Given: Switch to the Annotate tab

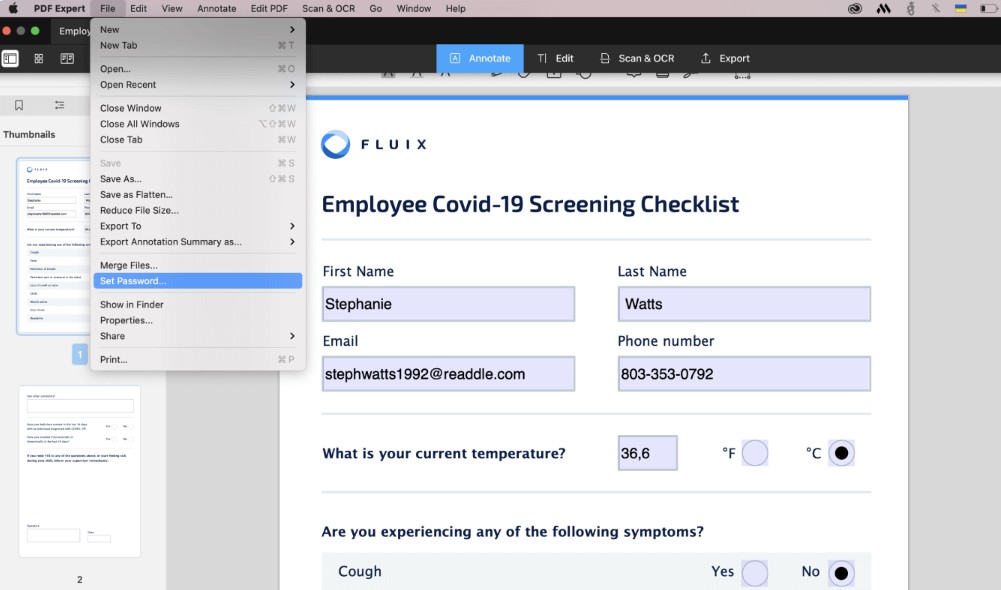Looking at the screenshot, I should pos(480,58).
